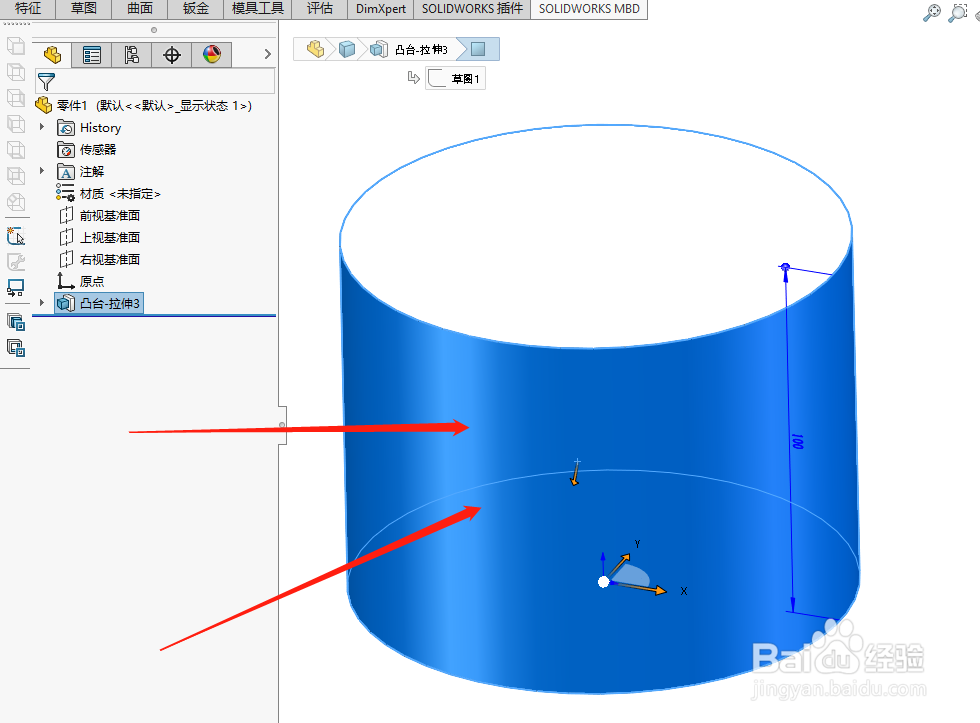
Task: Open the PropertyManager tab
Action: click(92, 55)
